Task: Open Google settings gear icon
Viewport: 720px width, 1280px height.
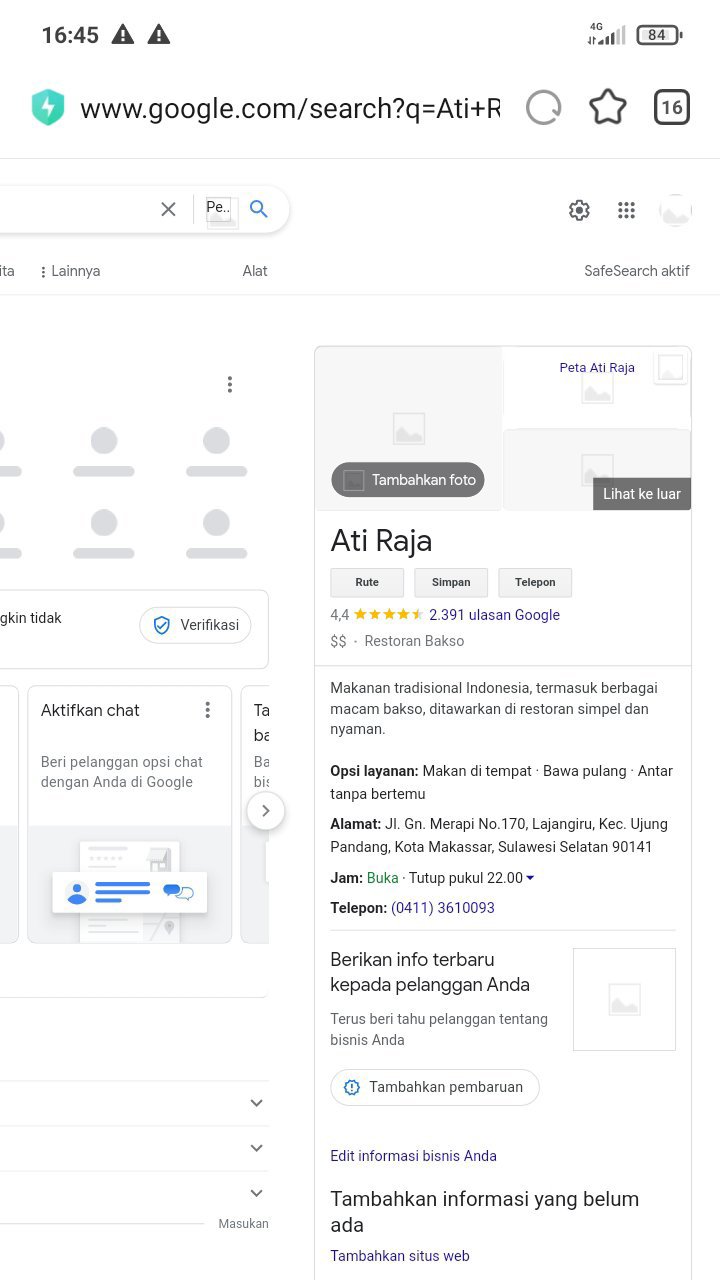Action: coord(579,210)
